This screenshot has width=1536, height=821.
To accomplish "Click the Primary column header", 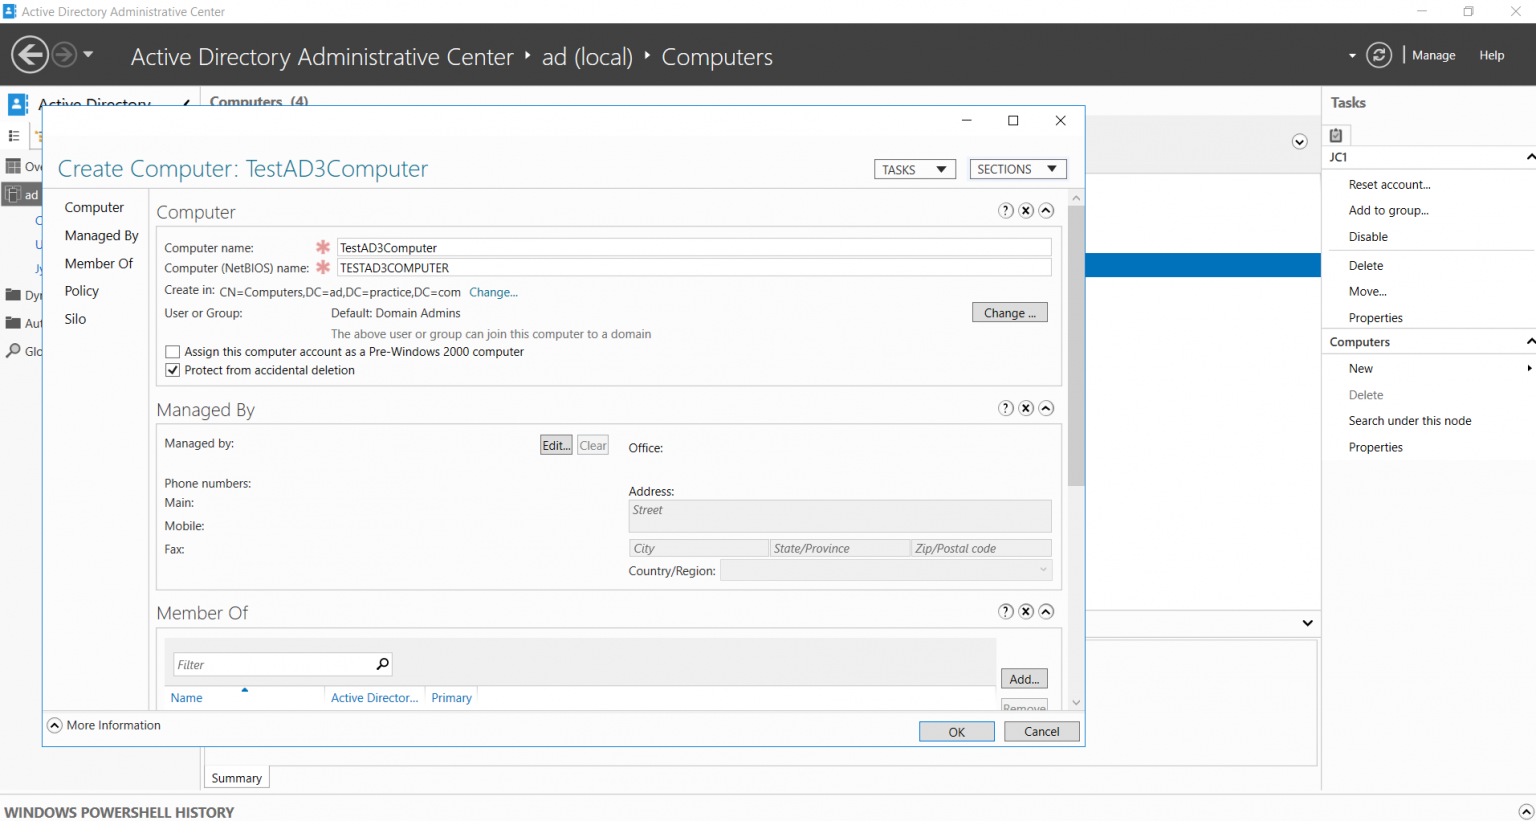I will (451, 698).
